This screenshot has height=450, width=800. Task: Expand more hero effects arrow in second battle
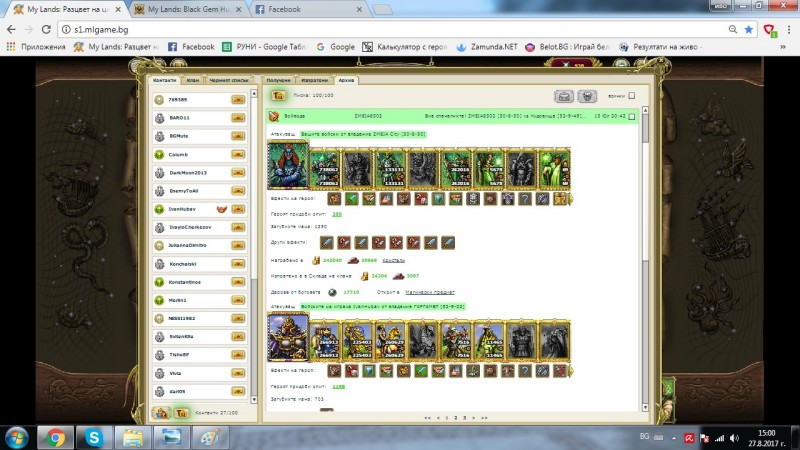571,371
